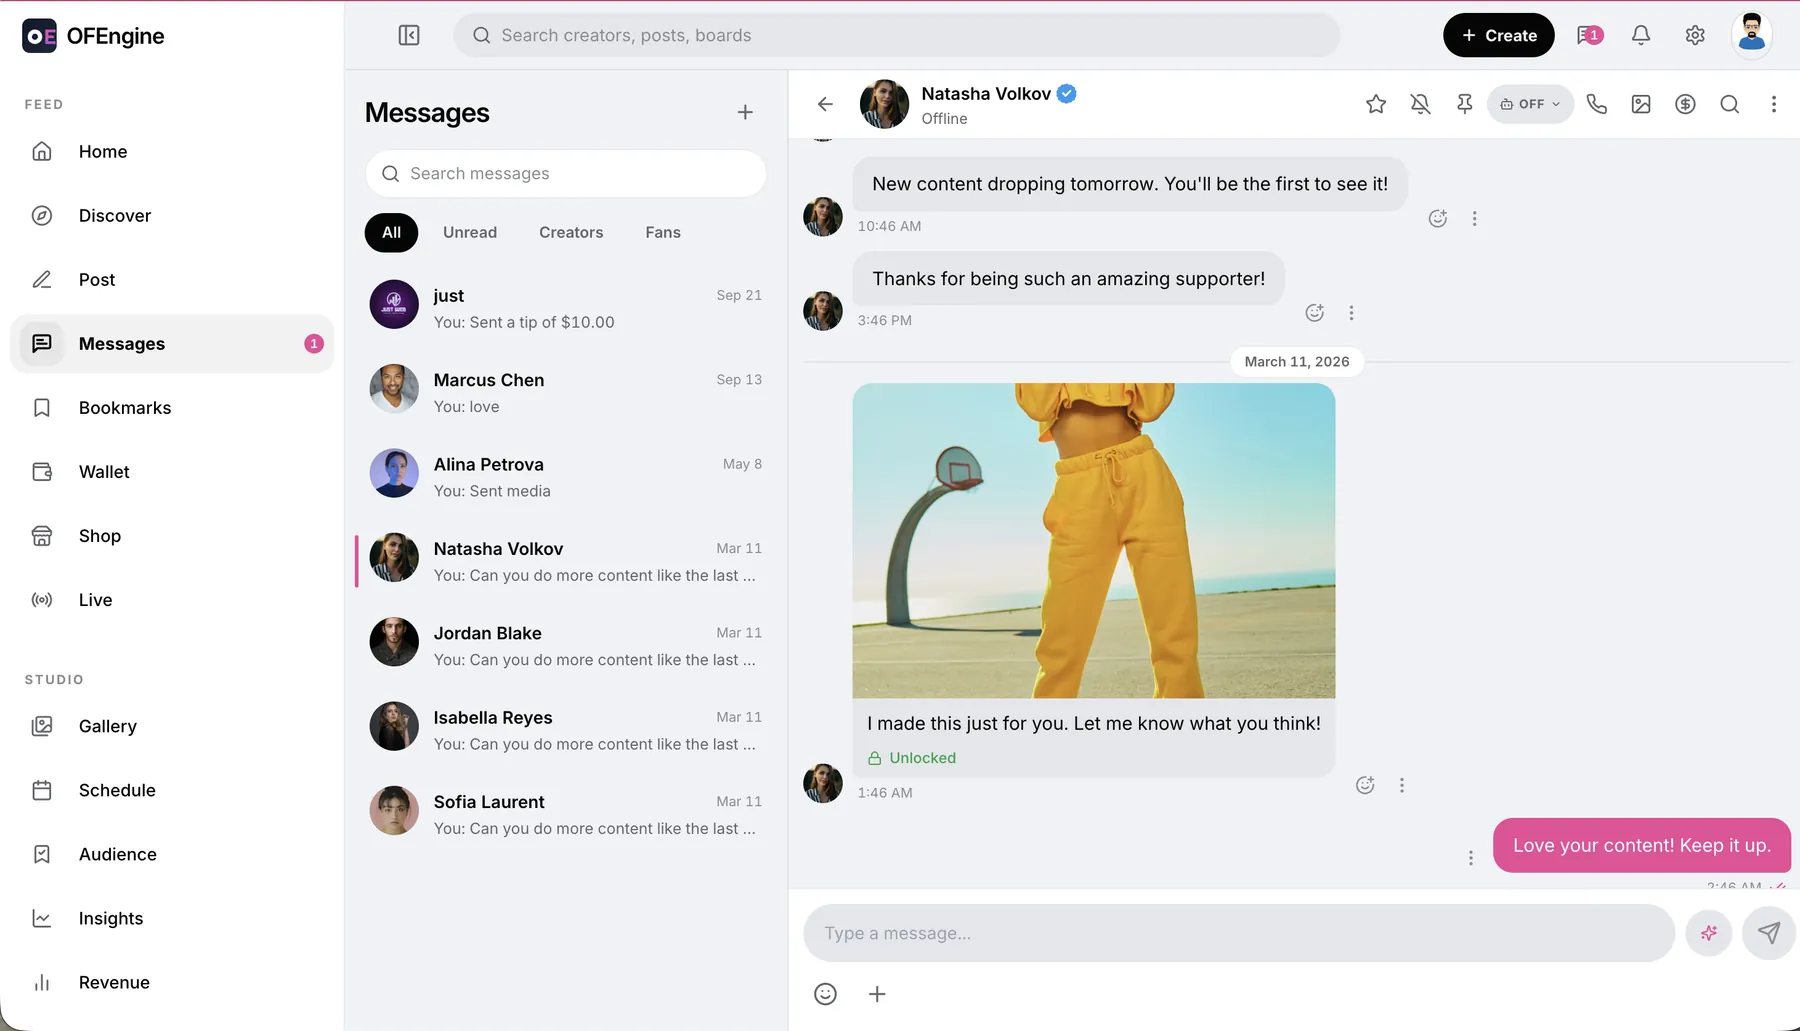Start a new message with plus icon

pyautogui.click(x=745, y=112)
